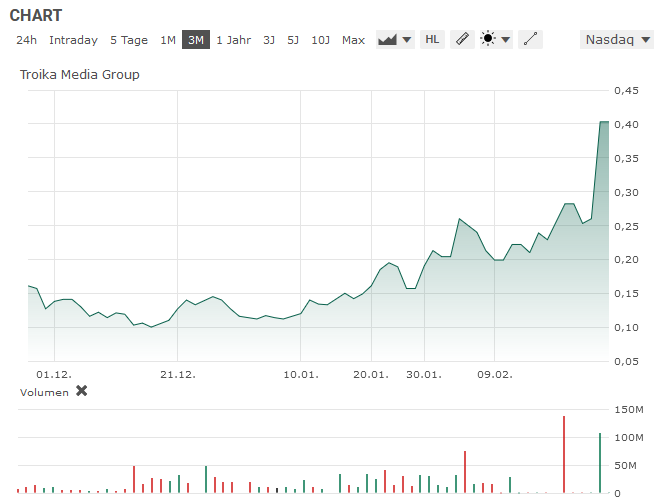Open the brightness theme dropdown

tap(495, 40)
